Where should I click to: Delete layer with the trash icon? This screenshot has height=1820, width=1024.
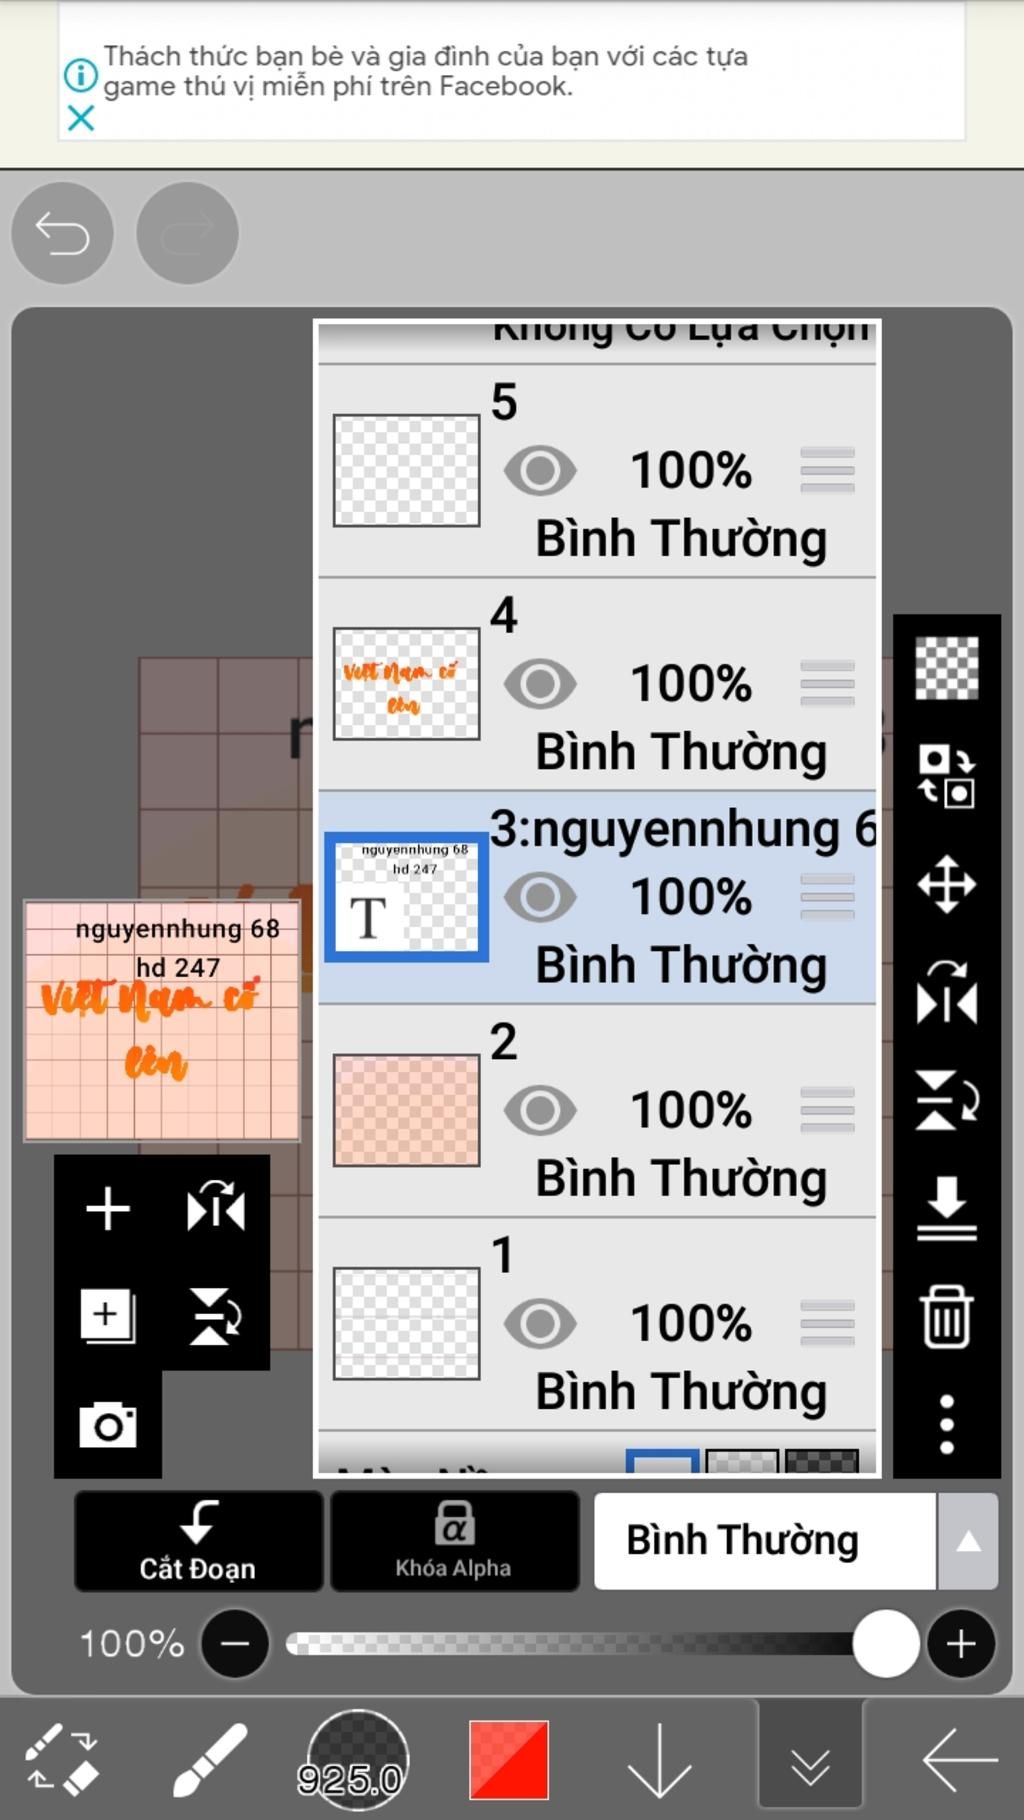point(946,1317)
